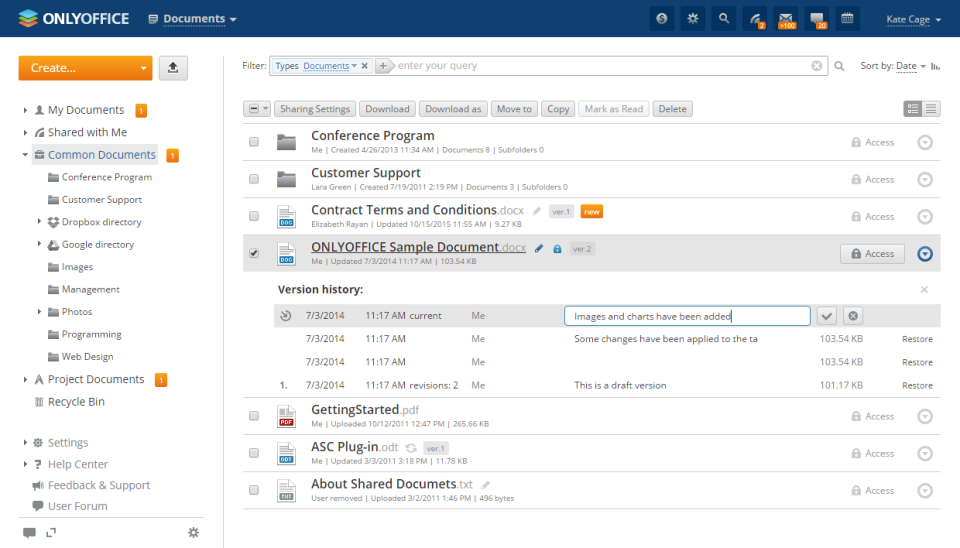Click the Sharing Settings button
This screenshot has height=548, width=960.
click(315, 109)
